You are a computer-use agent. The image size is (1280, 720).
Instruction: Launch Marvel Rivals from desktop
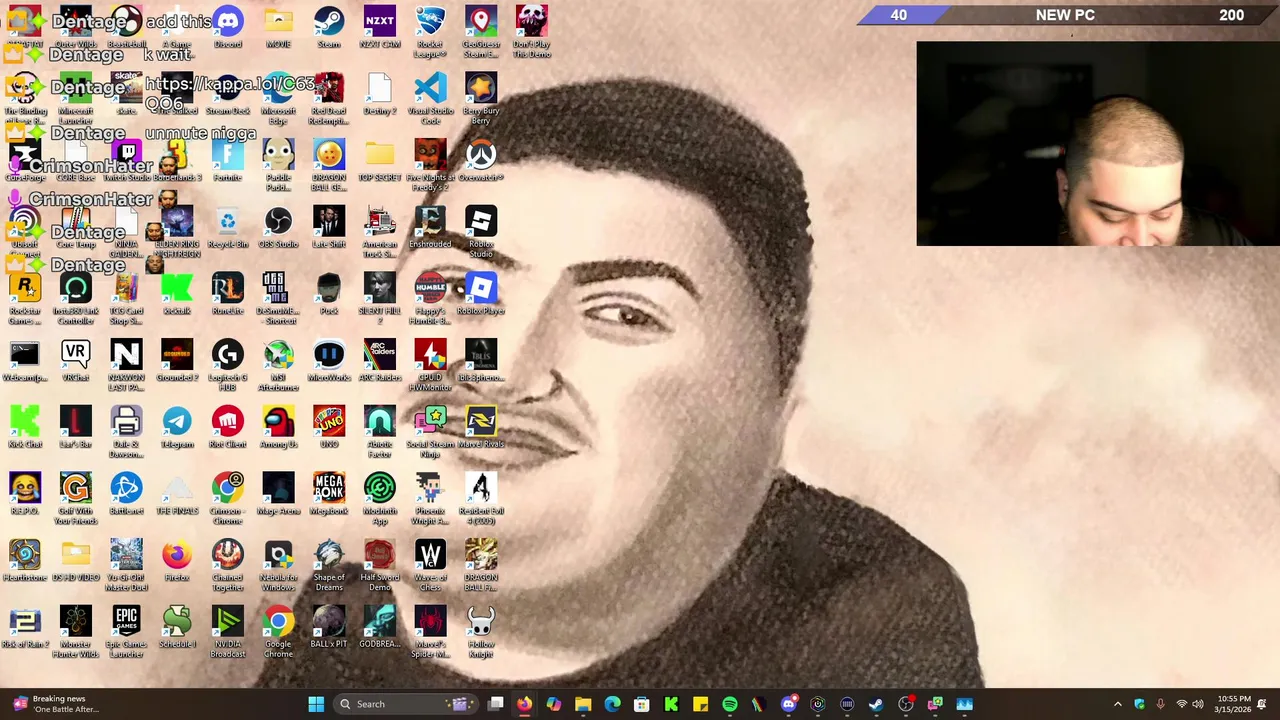[x=481, y=427]
